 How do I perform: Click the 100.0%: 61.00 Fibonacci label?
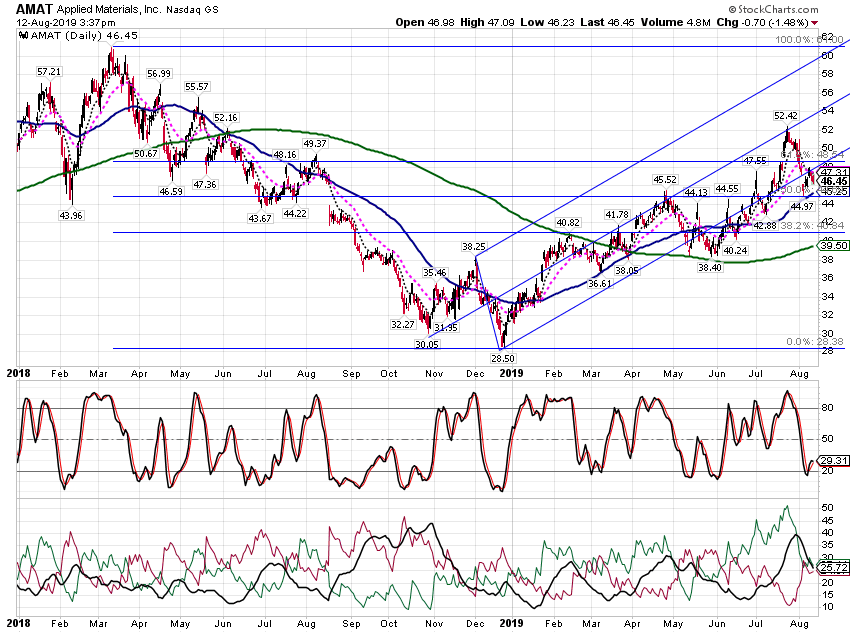809,40
